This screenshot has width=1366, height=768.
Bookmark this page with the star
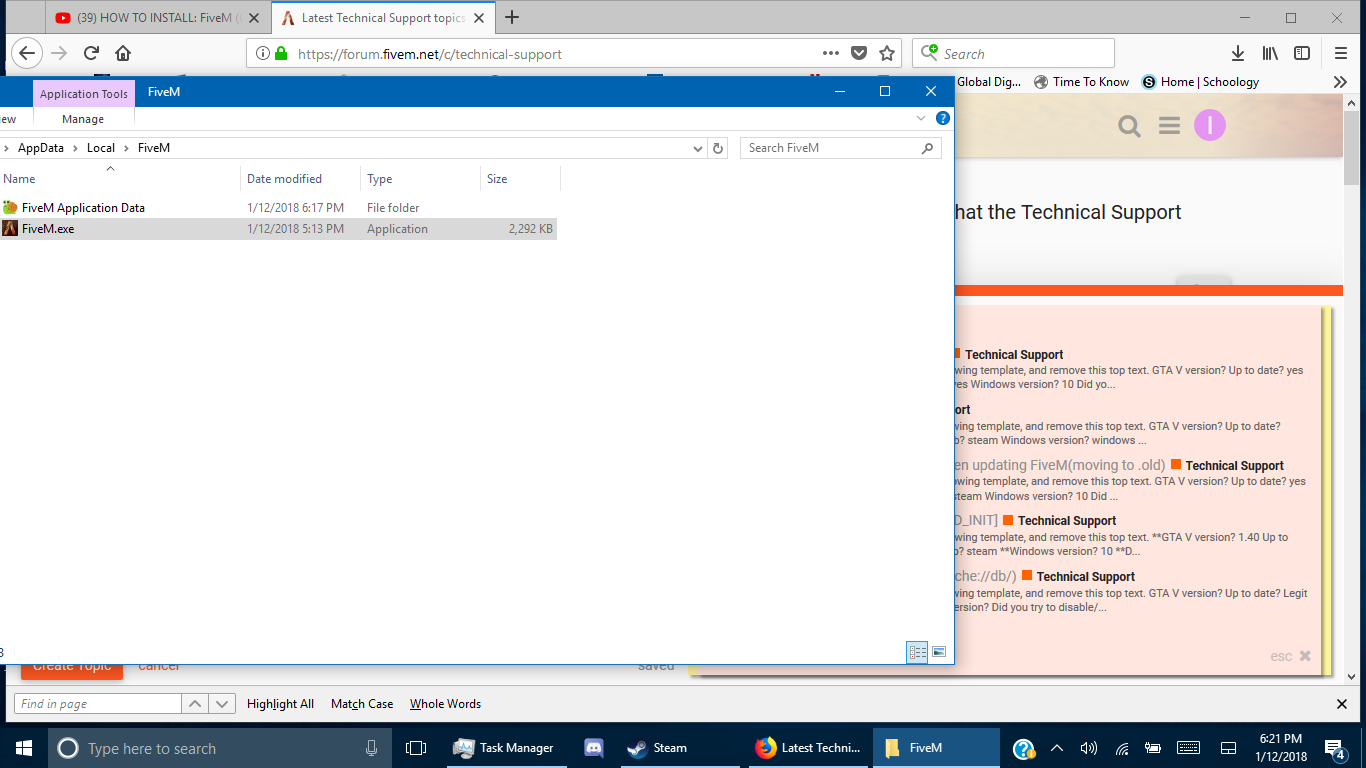pyautogui.click(x=887, y=54)
